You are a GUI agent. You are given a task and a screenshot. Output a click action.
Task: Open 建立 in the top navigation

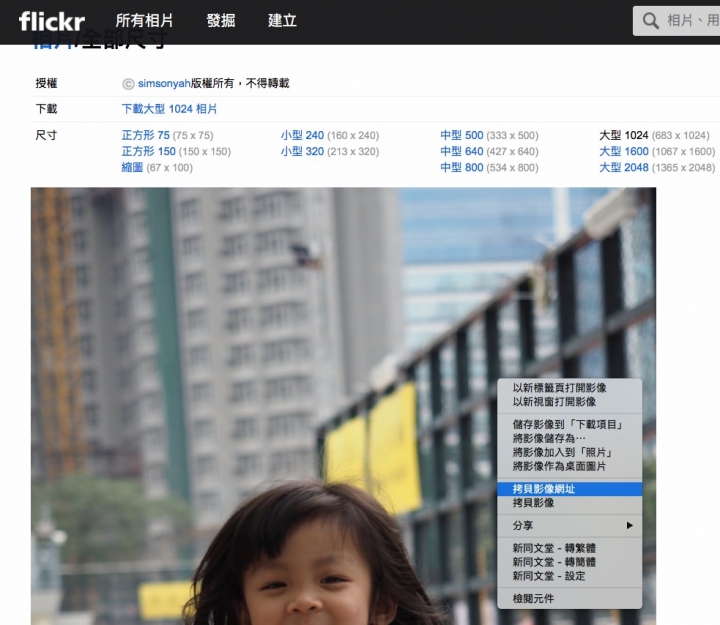pyautogui.click(x=282, y=21)
